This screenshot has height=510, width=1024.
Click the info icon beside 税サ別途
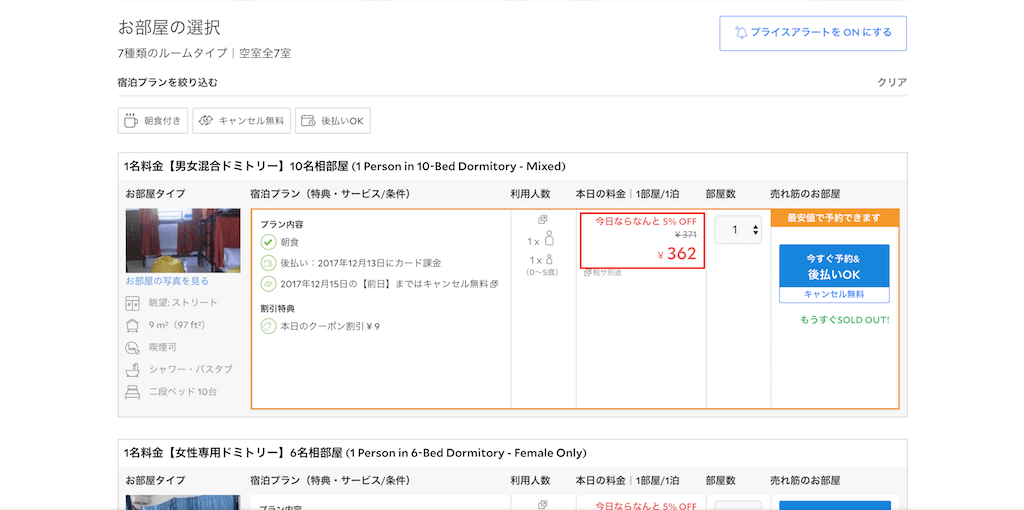[x=586, y=272]
